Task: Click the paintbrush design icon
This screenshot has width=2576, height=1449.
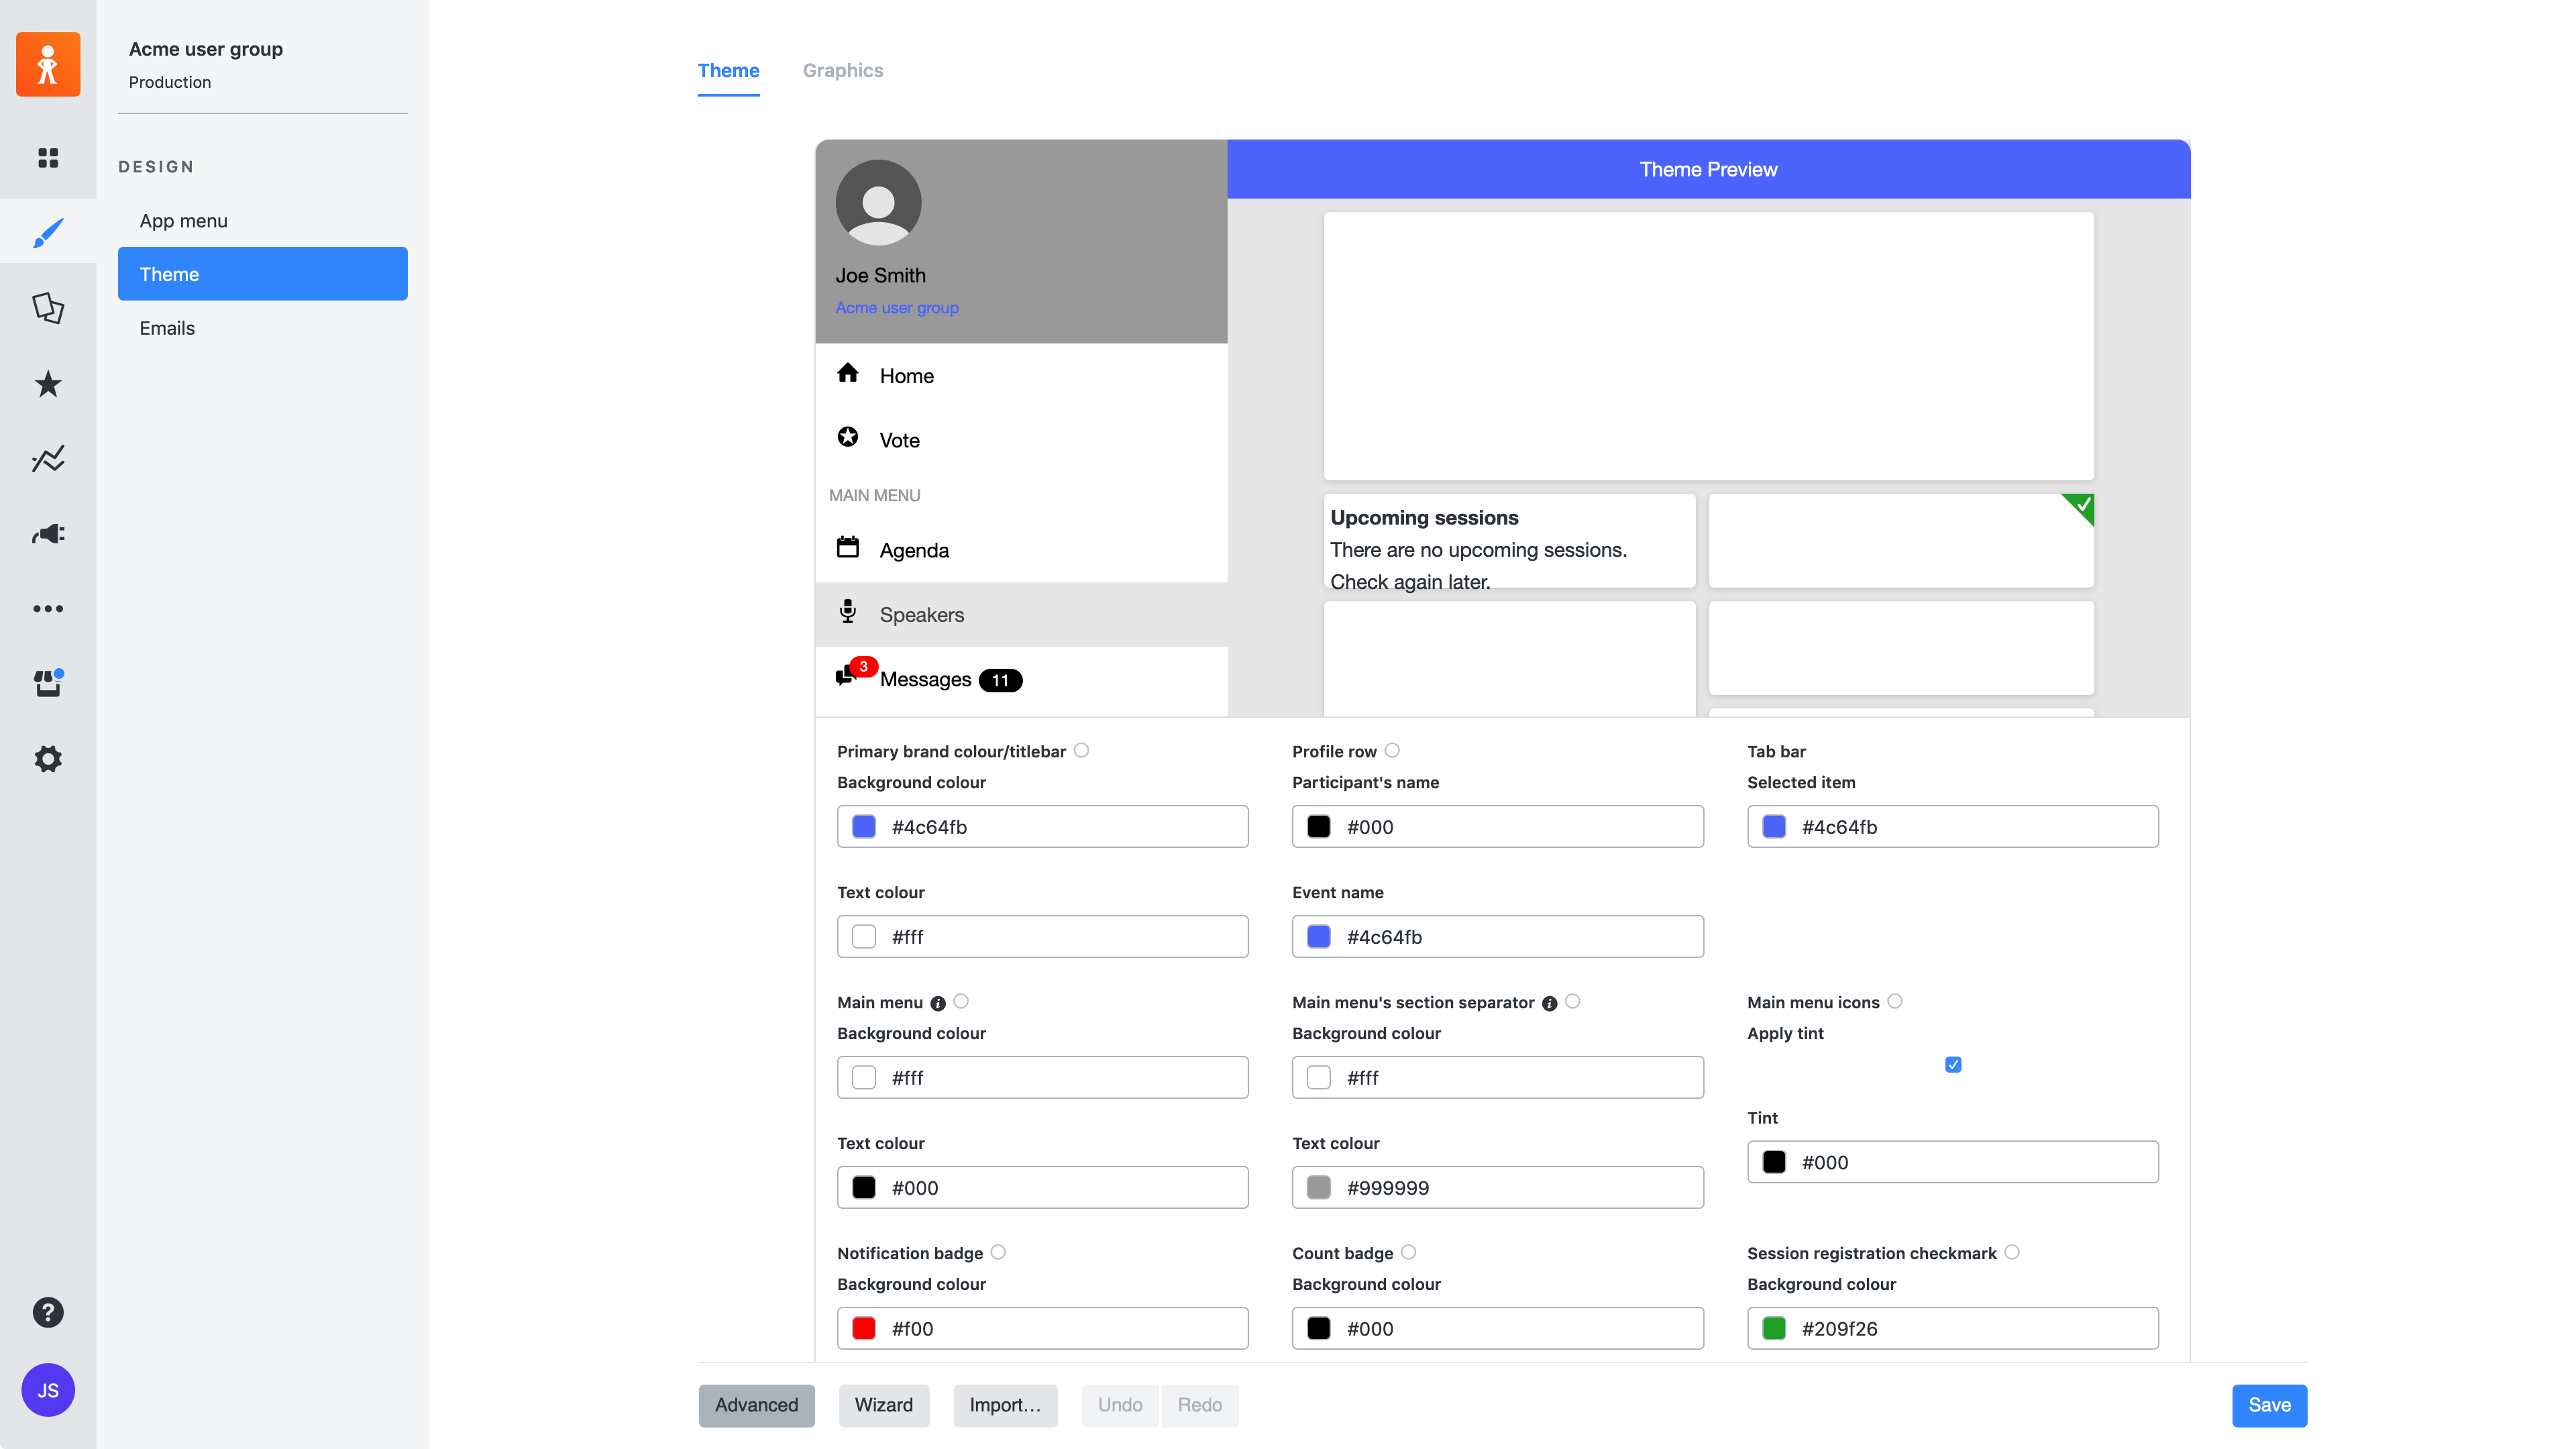Action: point(48,233)
